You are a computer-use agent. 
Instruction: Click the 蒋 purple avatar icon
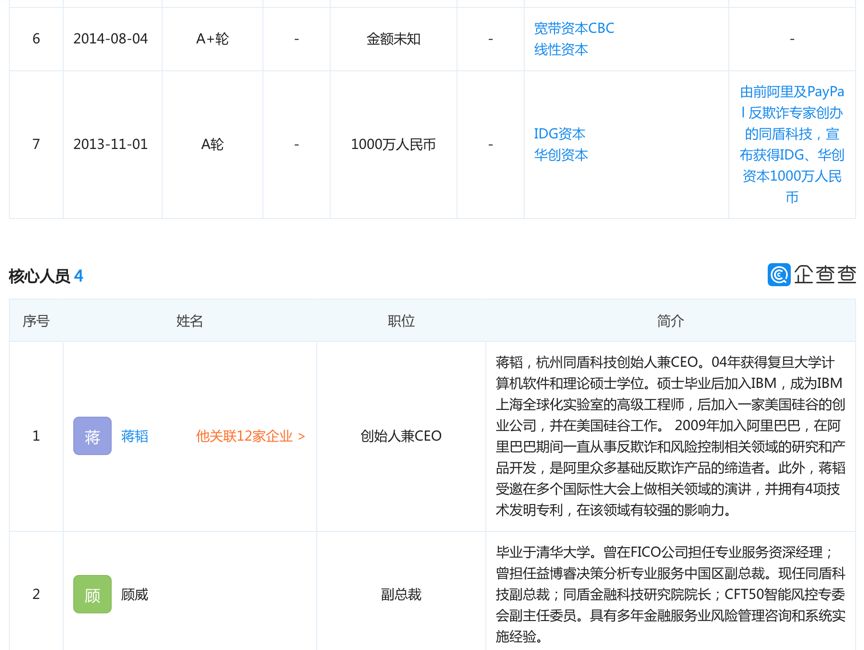coord(92,436)
